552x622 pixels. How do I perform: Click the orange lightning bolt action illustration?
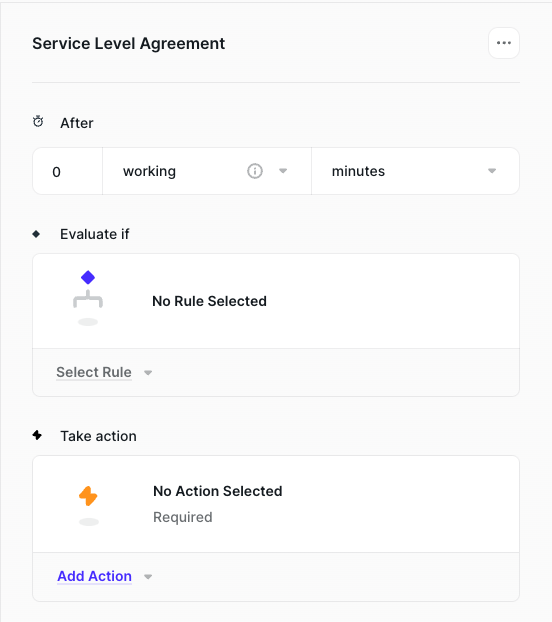(x=88, y=496)
